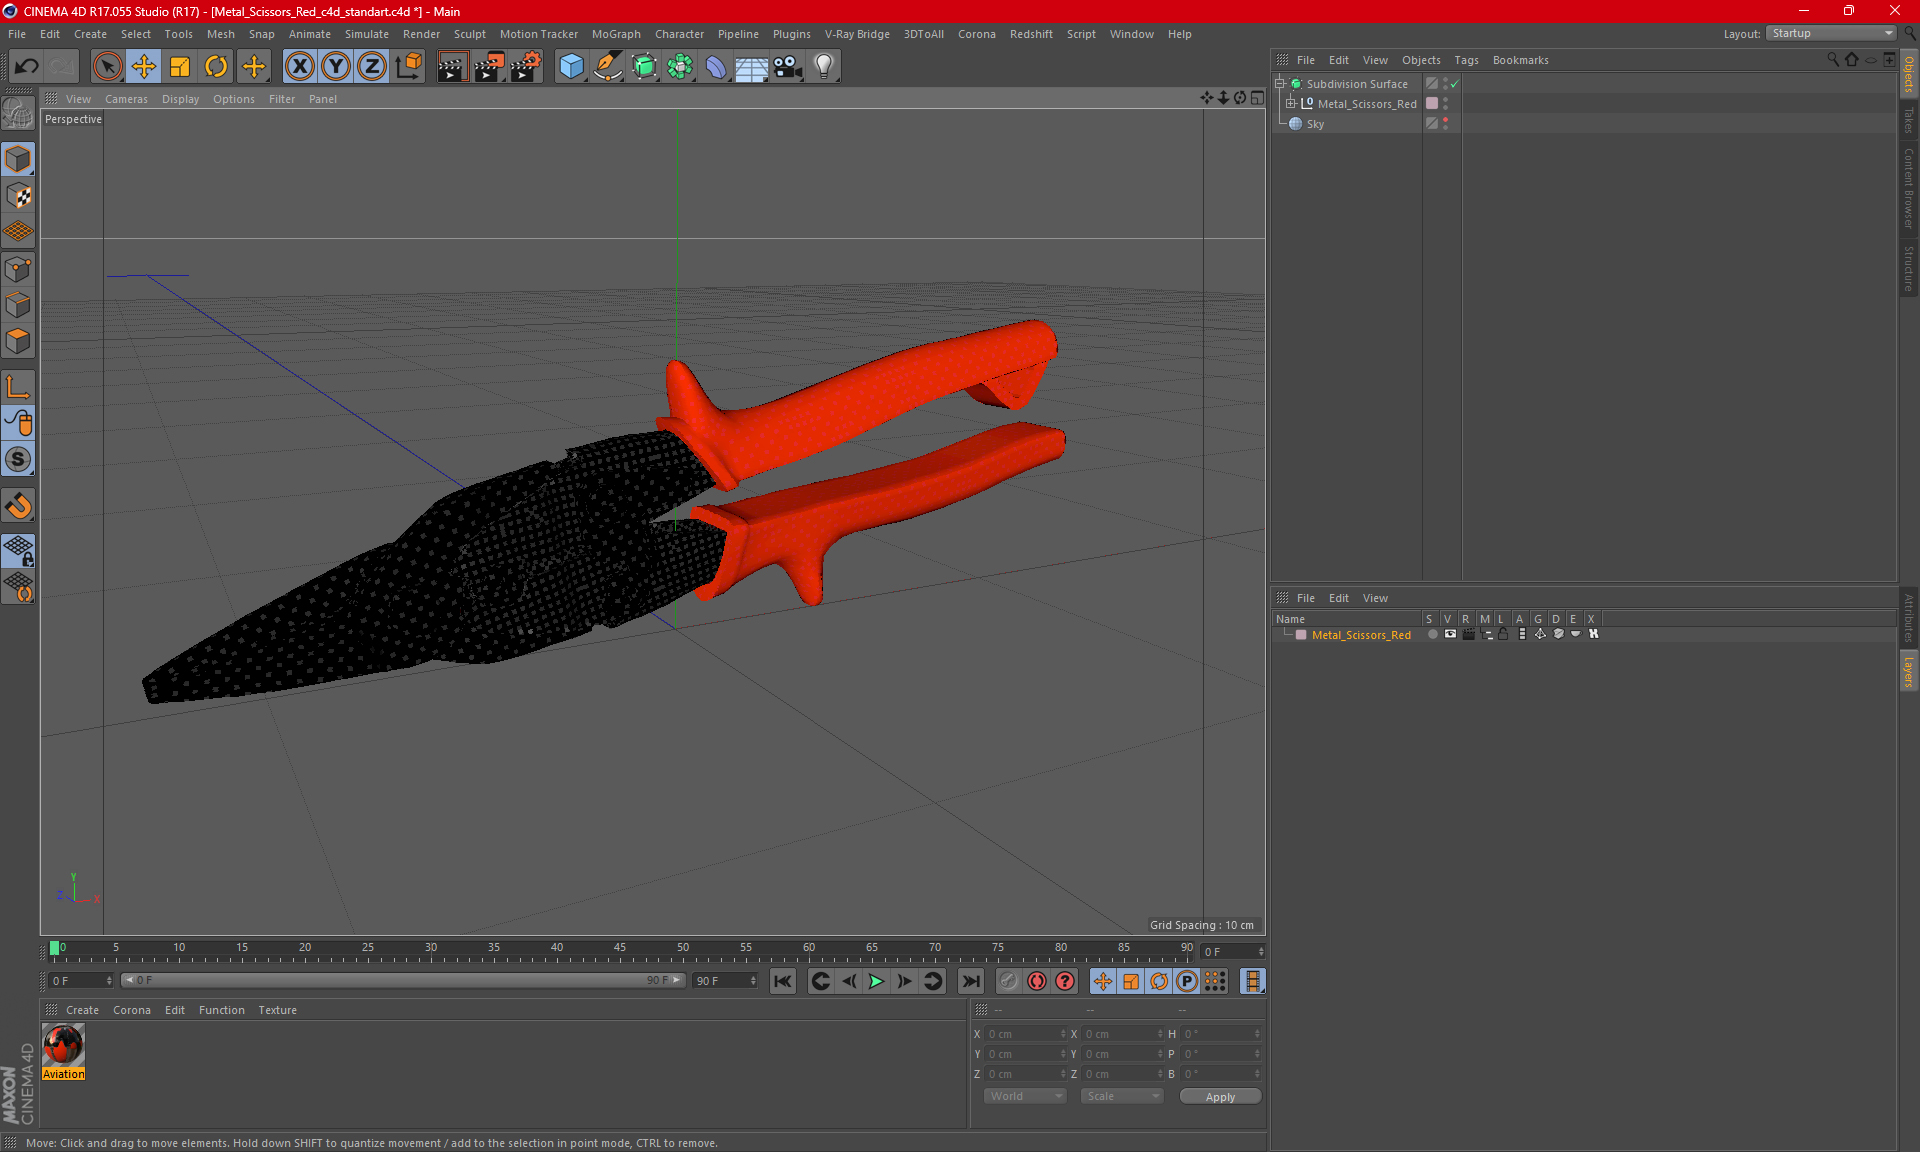Add a Cube primitive object
This screenshot has height=1152, width=1920.
[x=571, y=67]
